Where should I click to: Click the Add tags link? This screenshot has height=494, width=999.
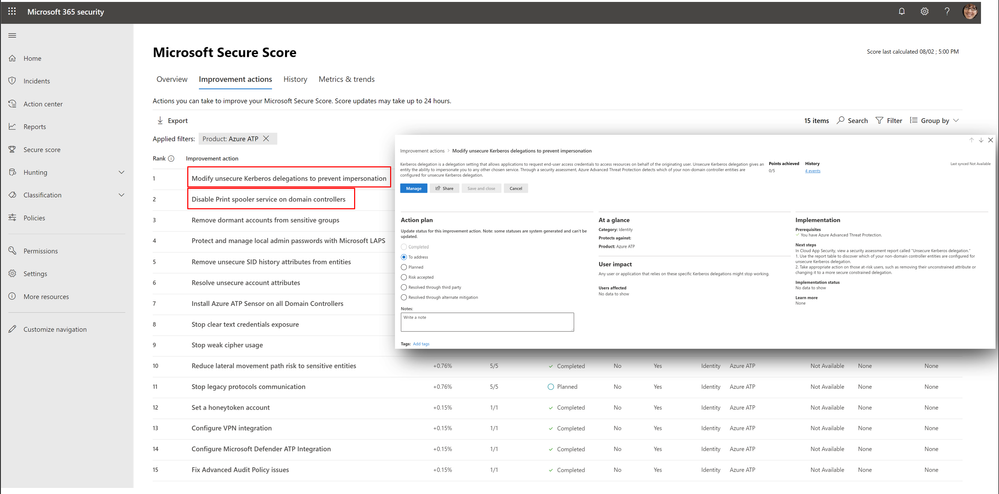(x=421, y=344)
